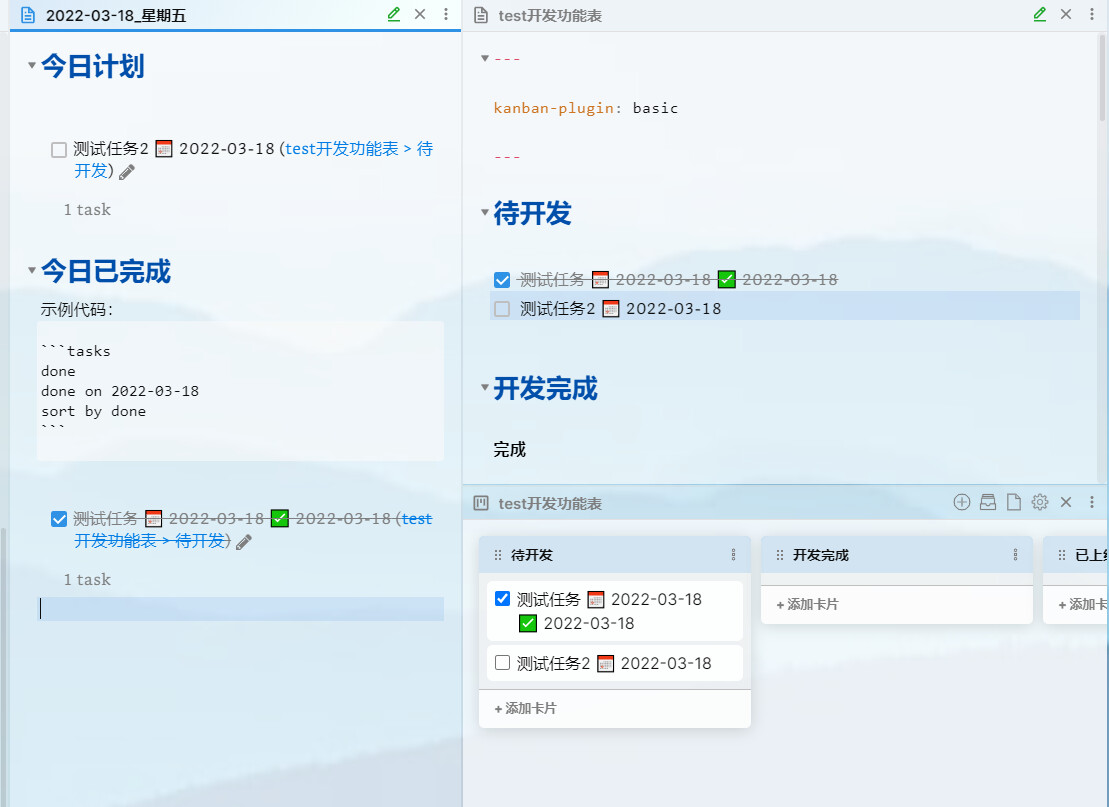Click the 1 task count under 今日计划
This screenshot has height=807, width=1109.
point(88,209)
